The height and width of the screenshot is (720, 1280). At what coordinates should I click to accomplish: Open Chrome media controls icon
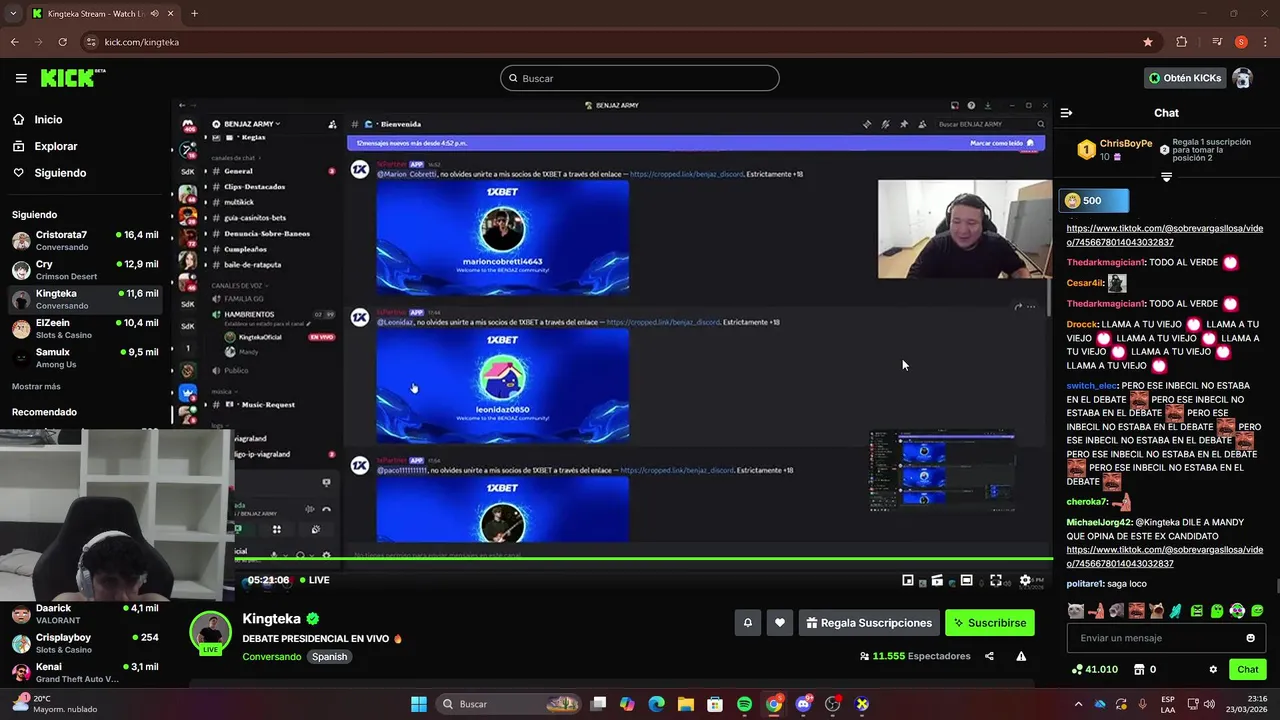coord(1217,42)
